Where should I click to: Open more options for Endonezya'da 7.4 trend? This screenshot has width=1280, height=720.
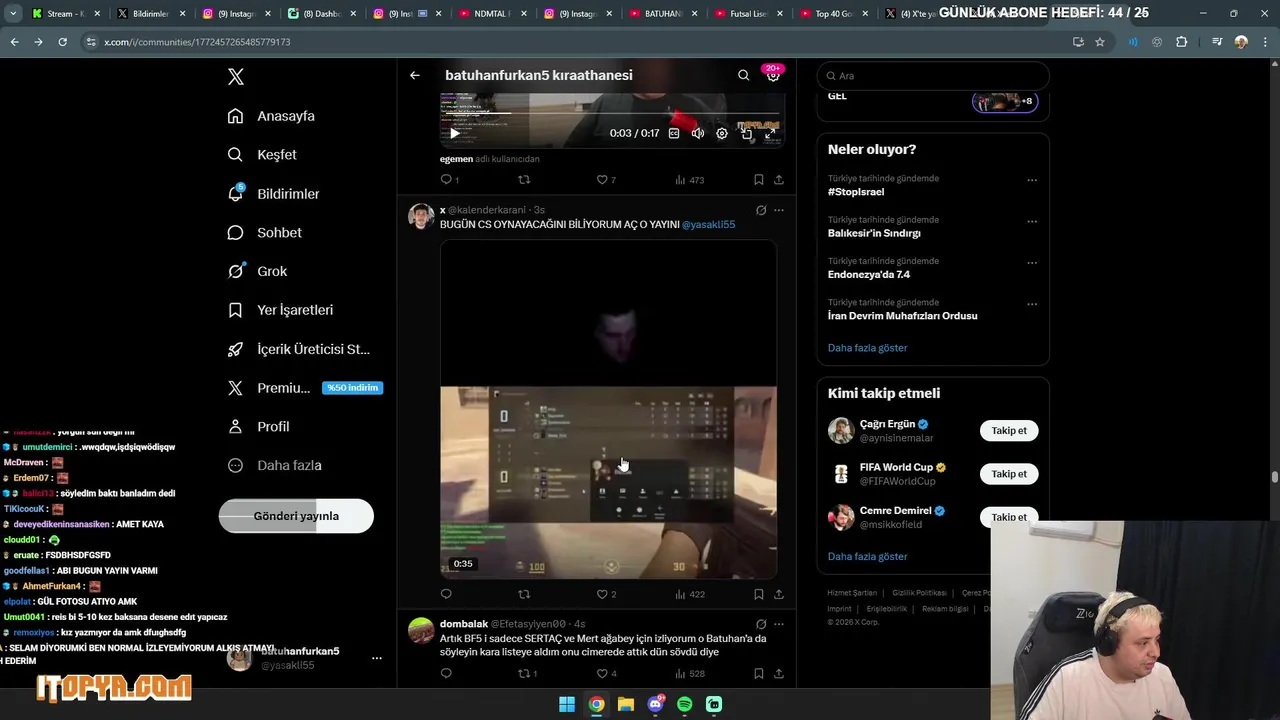tap(1032, 263)
